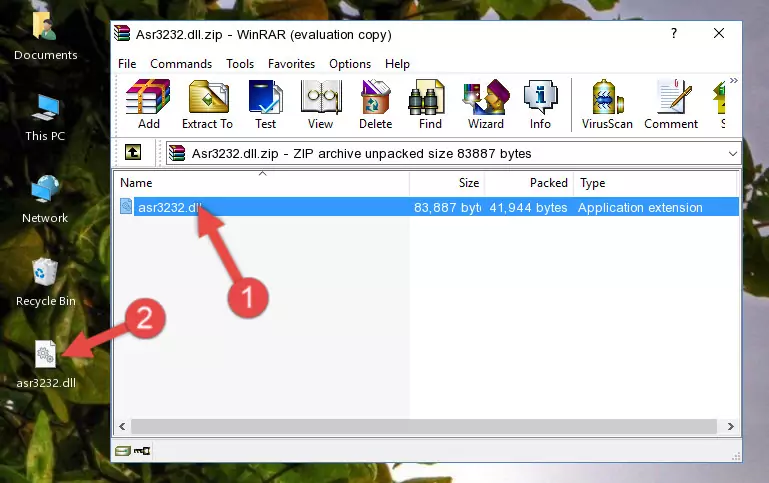Select the Documents desktop icon
769x483 pixels.
pos(46,37)
